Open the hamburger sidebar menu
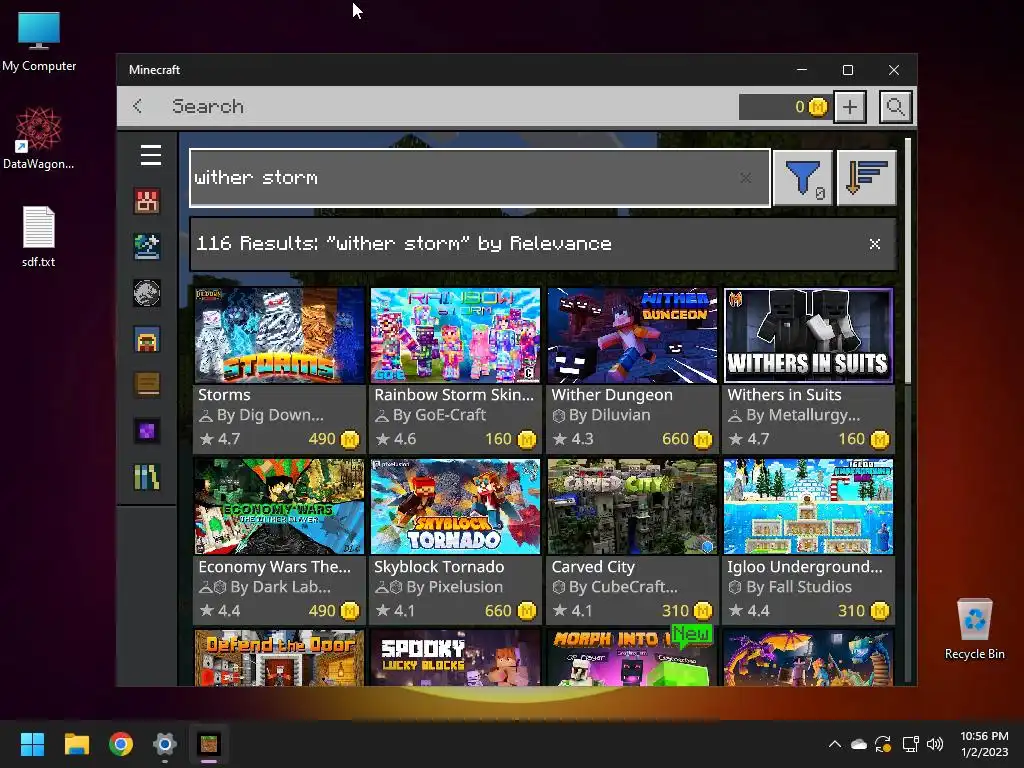 151,155
